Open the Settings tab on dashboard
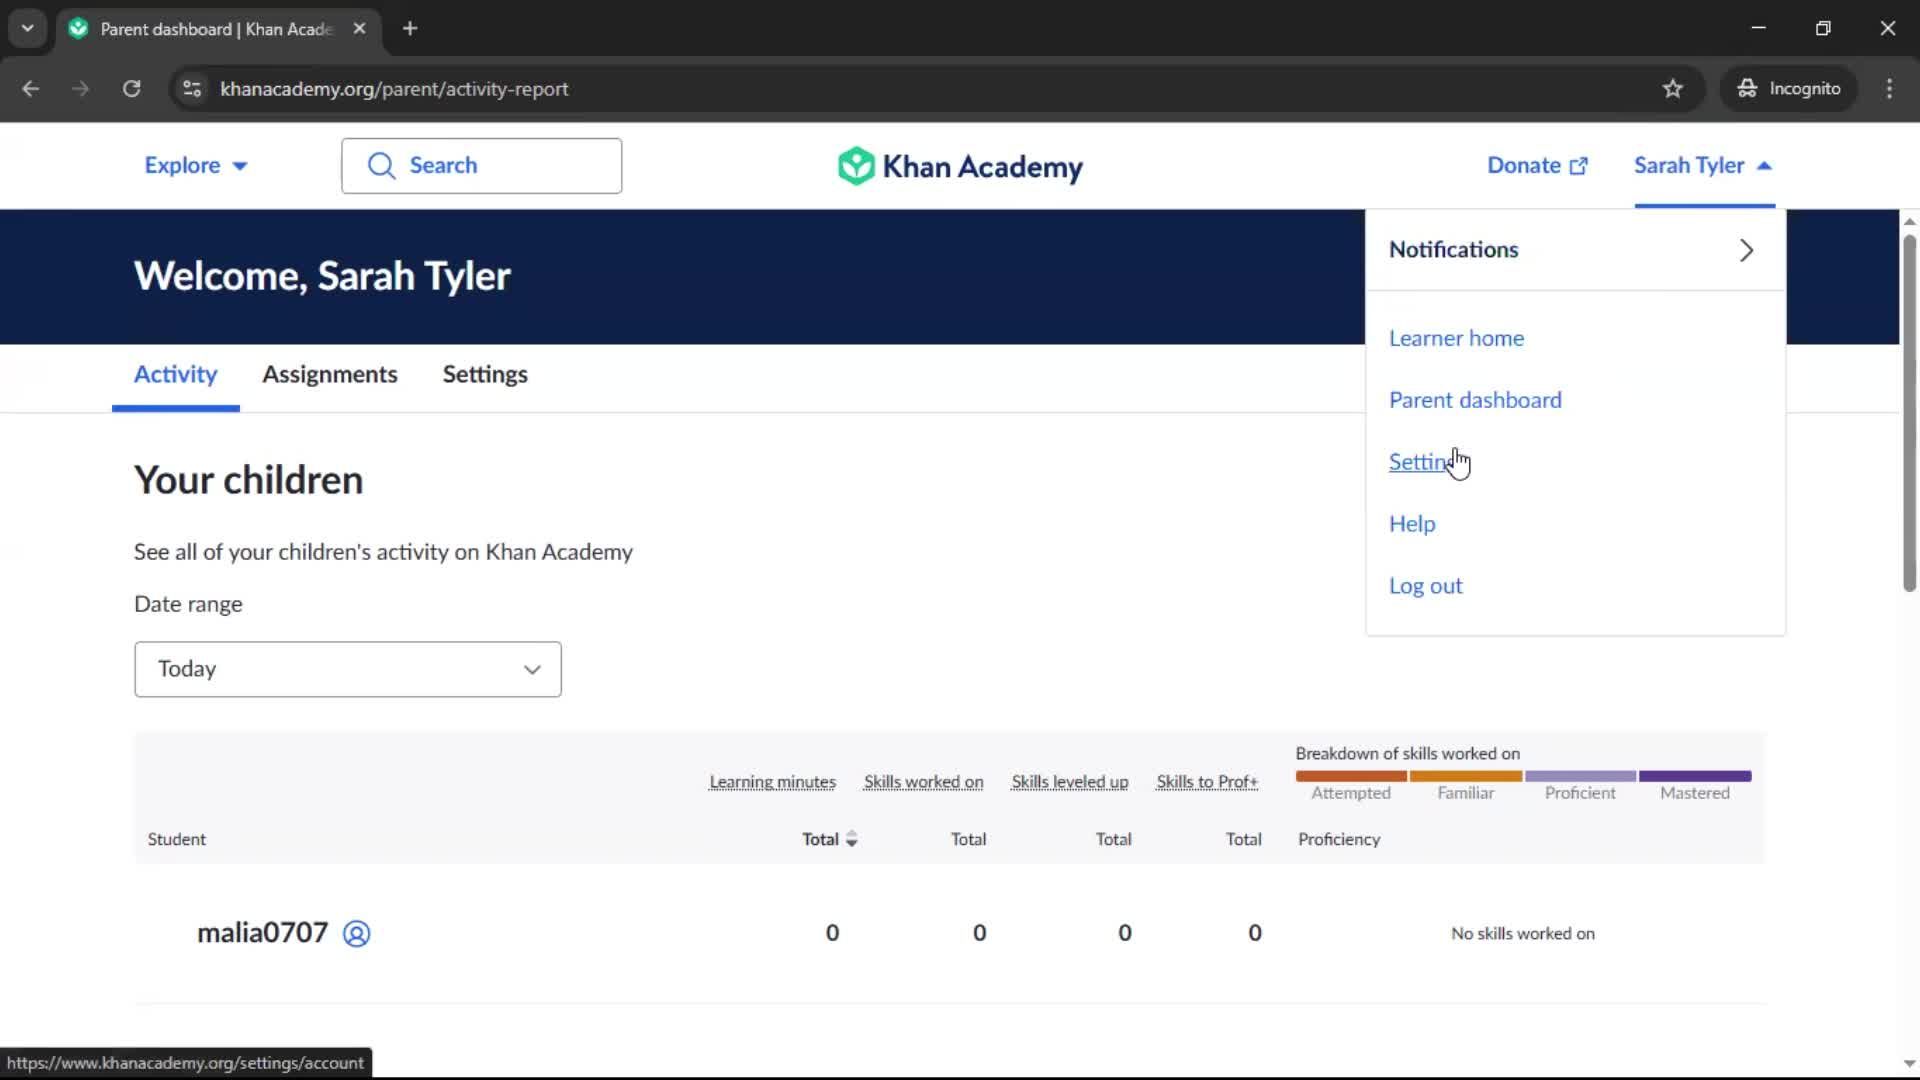Screen dimensions: 1920x1080 485,374
